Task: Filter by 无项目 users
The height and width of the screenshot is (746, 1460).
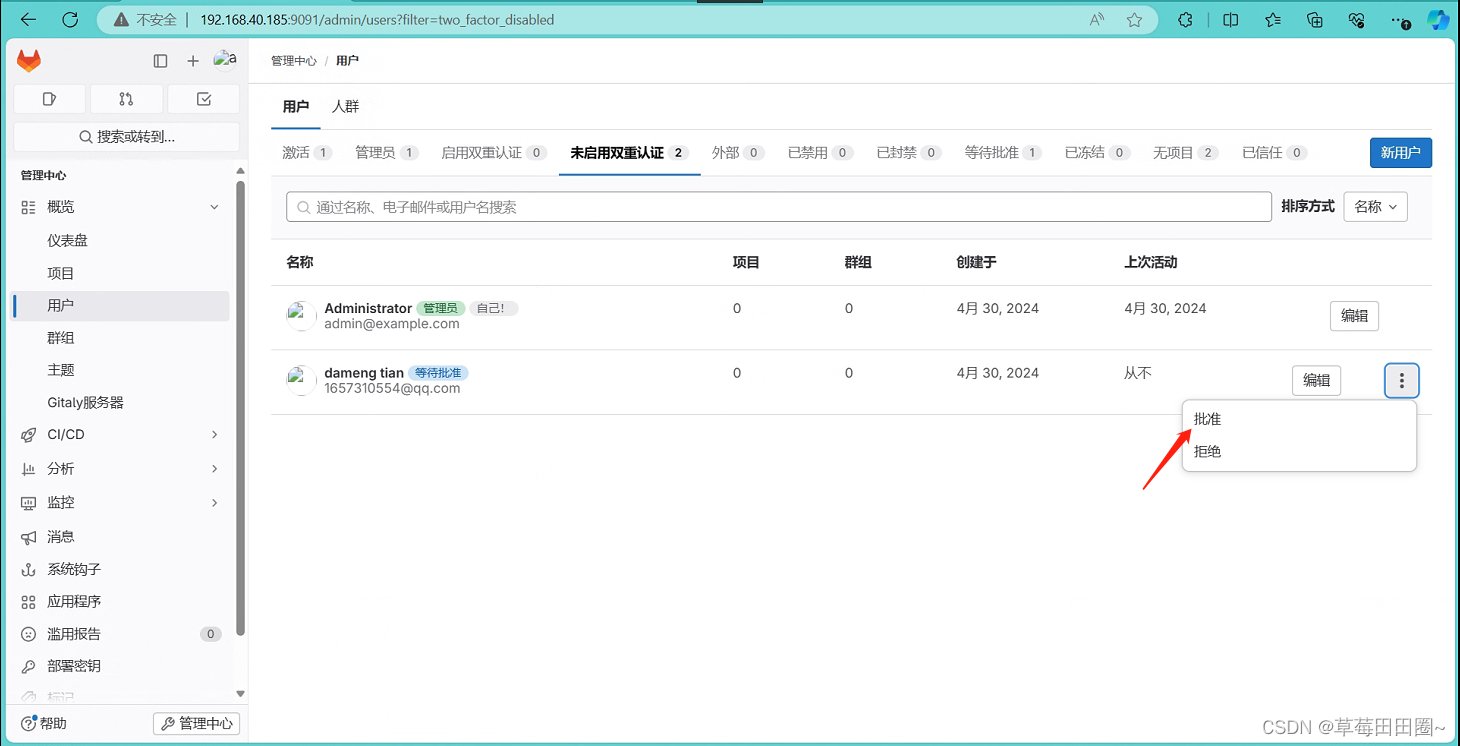Action: click(x=1185, y=153)
